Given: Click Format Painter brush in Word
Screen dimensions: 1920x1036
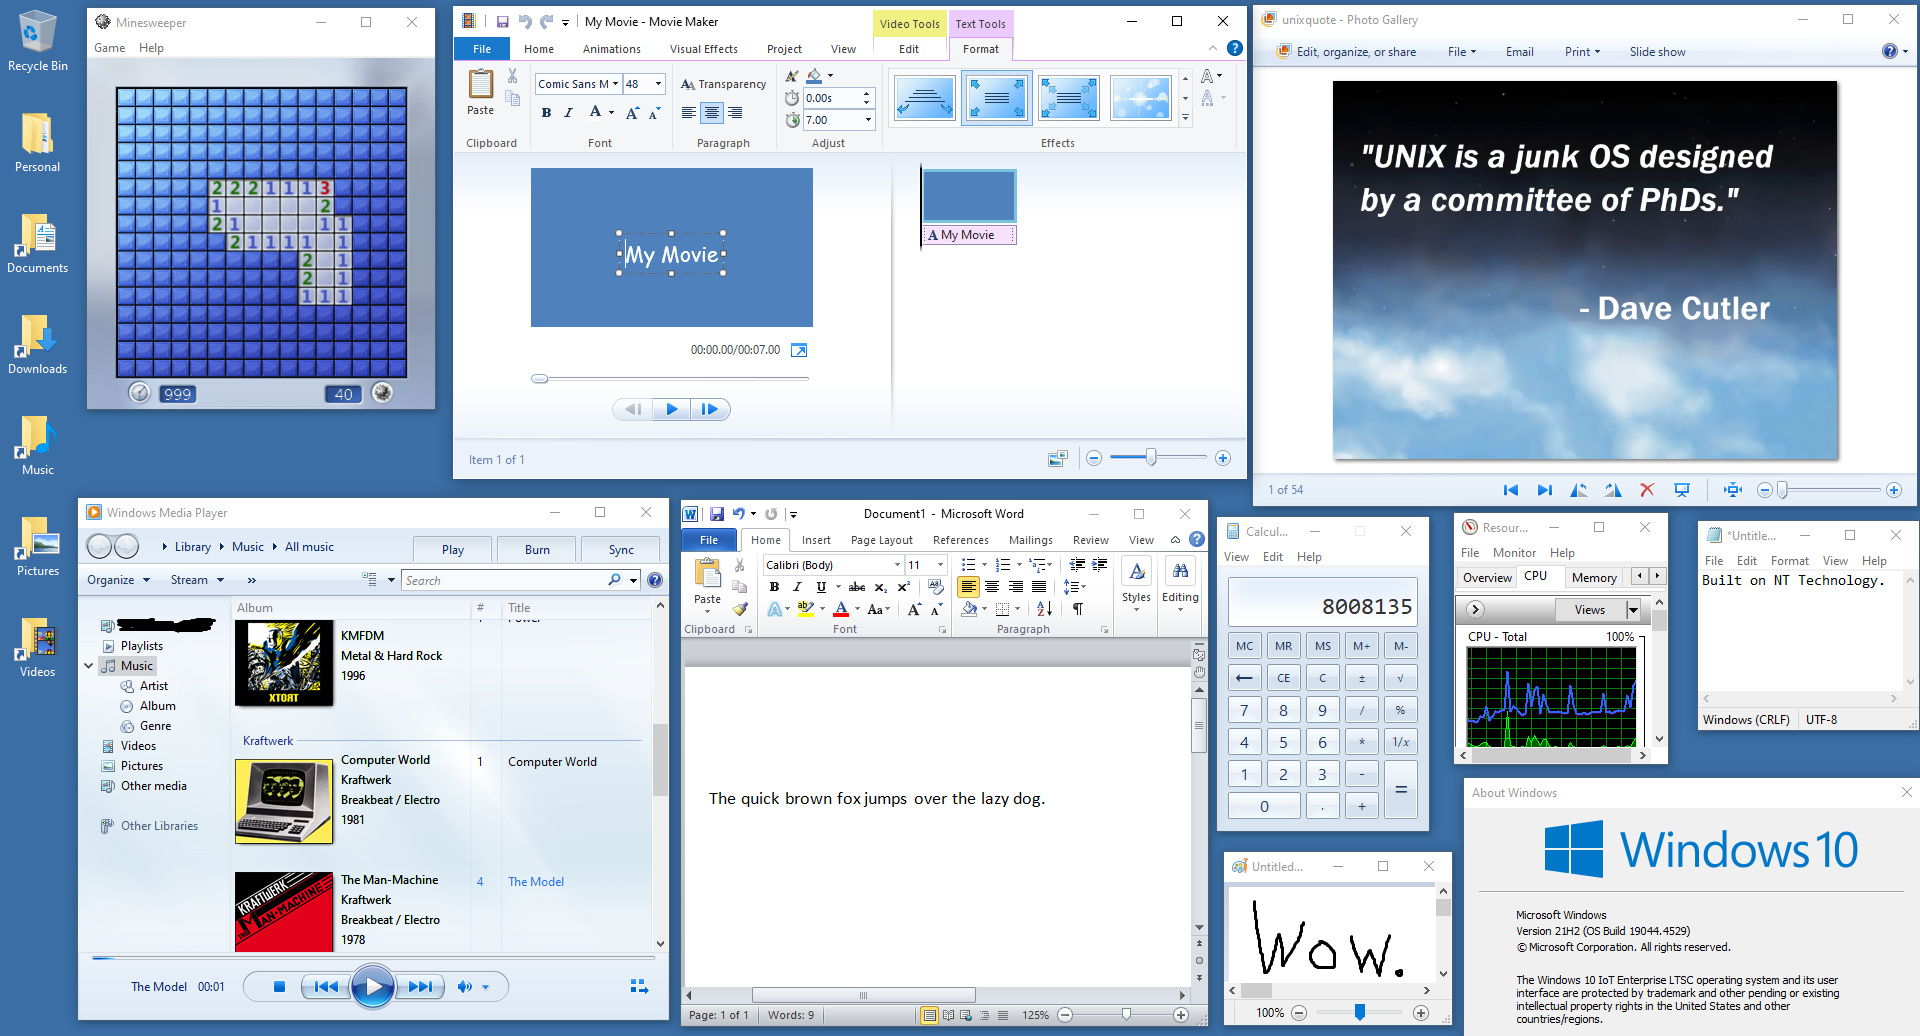Looking at the screenshot, I should point(740,608).
